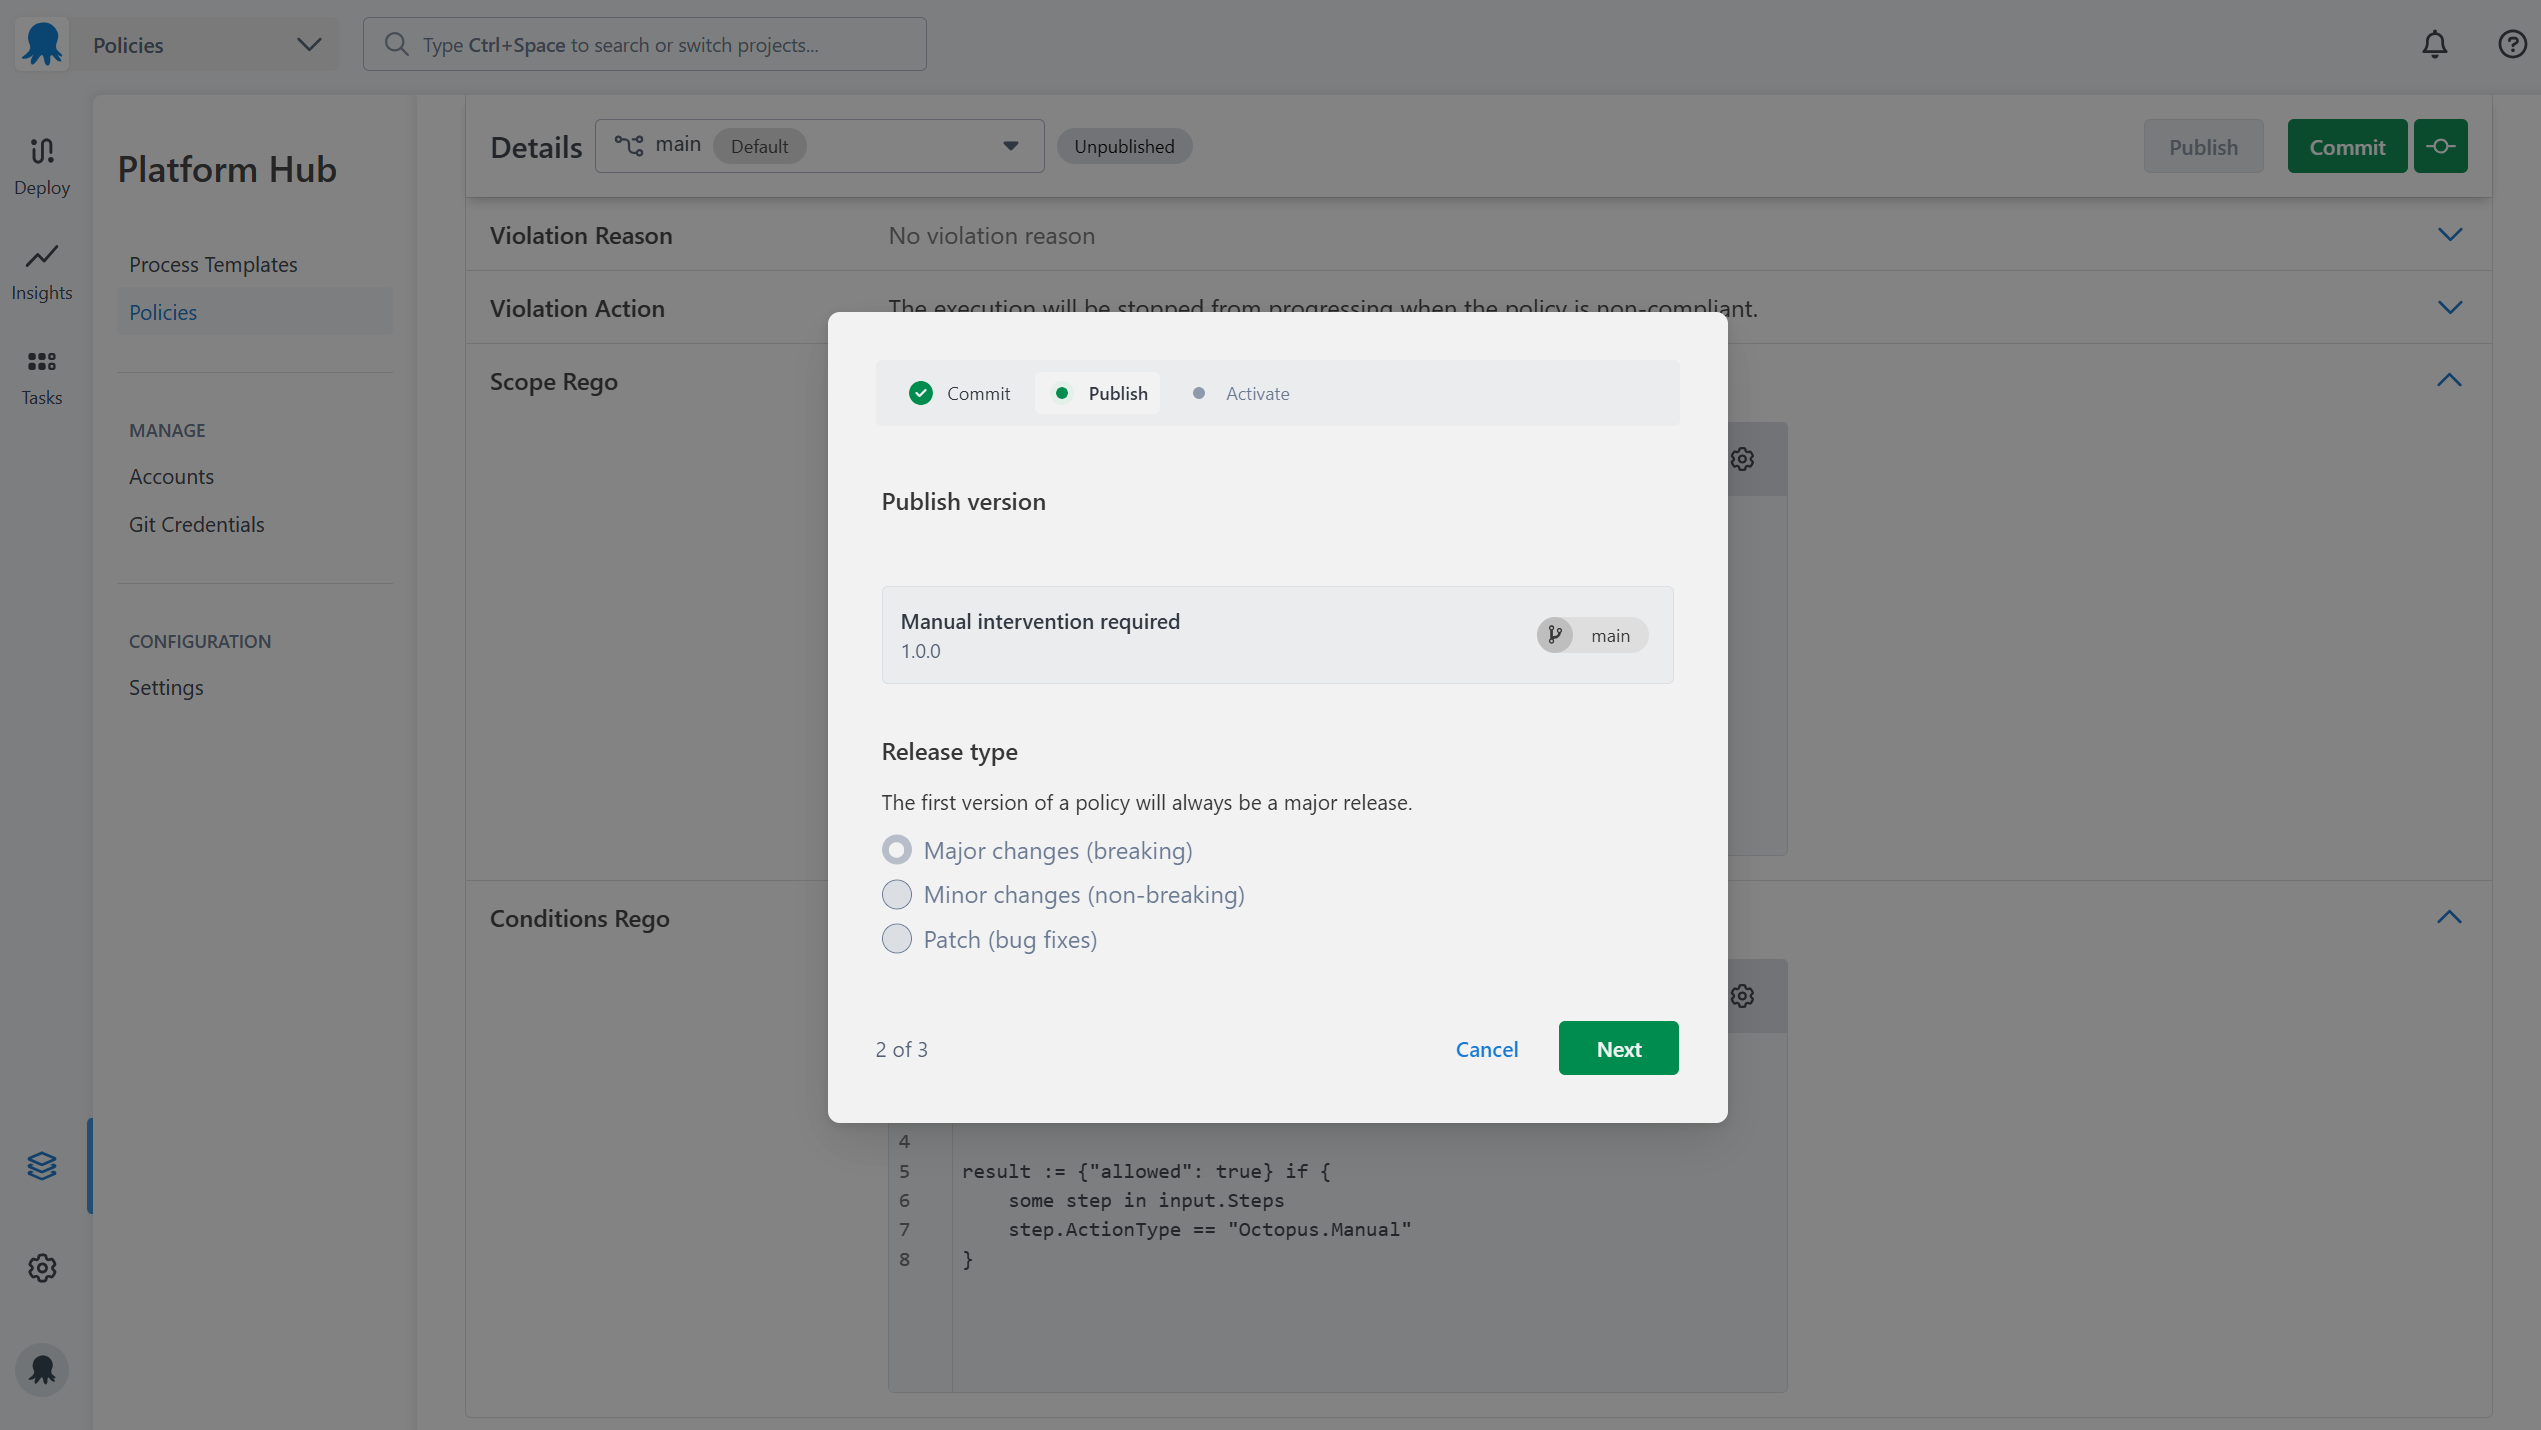Choose Patch (bug fixes) release type
The width and height of the screenshot is (2541, 1430).
(x=896, y=938)
